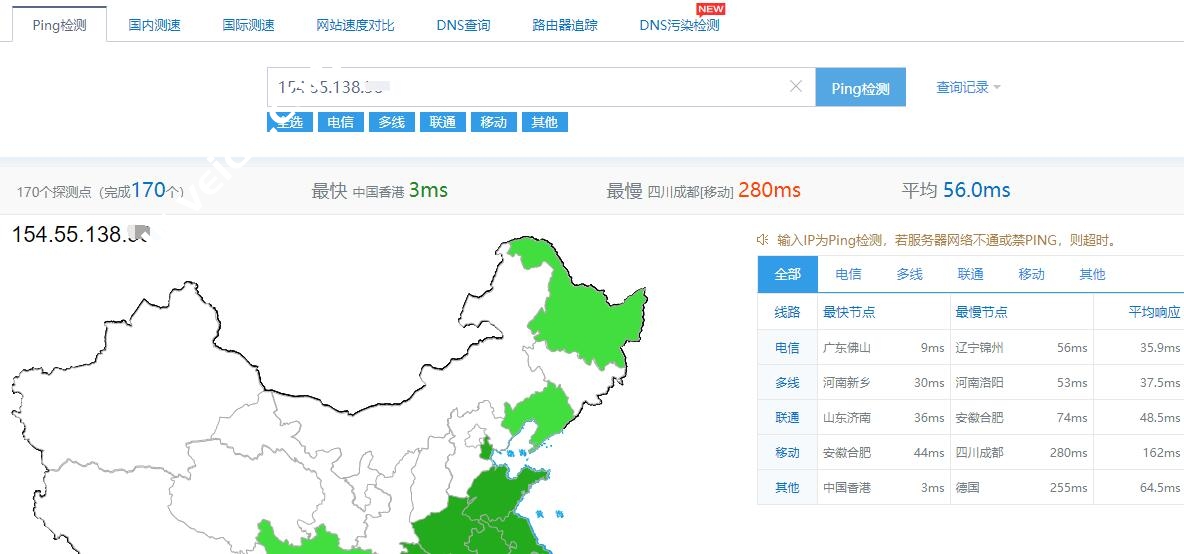Open the 路由器追踪 tab
This screenshot has height=554, width=1184.
pos(565,25)
